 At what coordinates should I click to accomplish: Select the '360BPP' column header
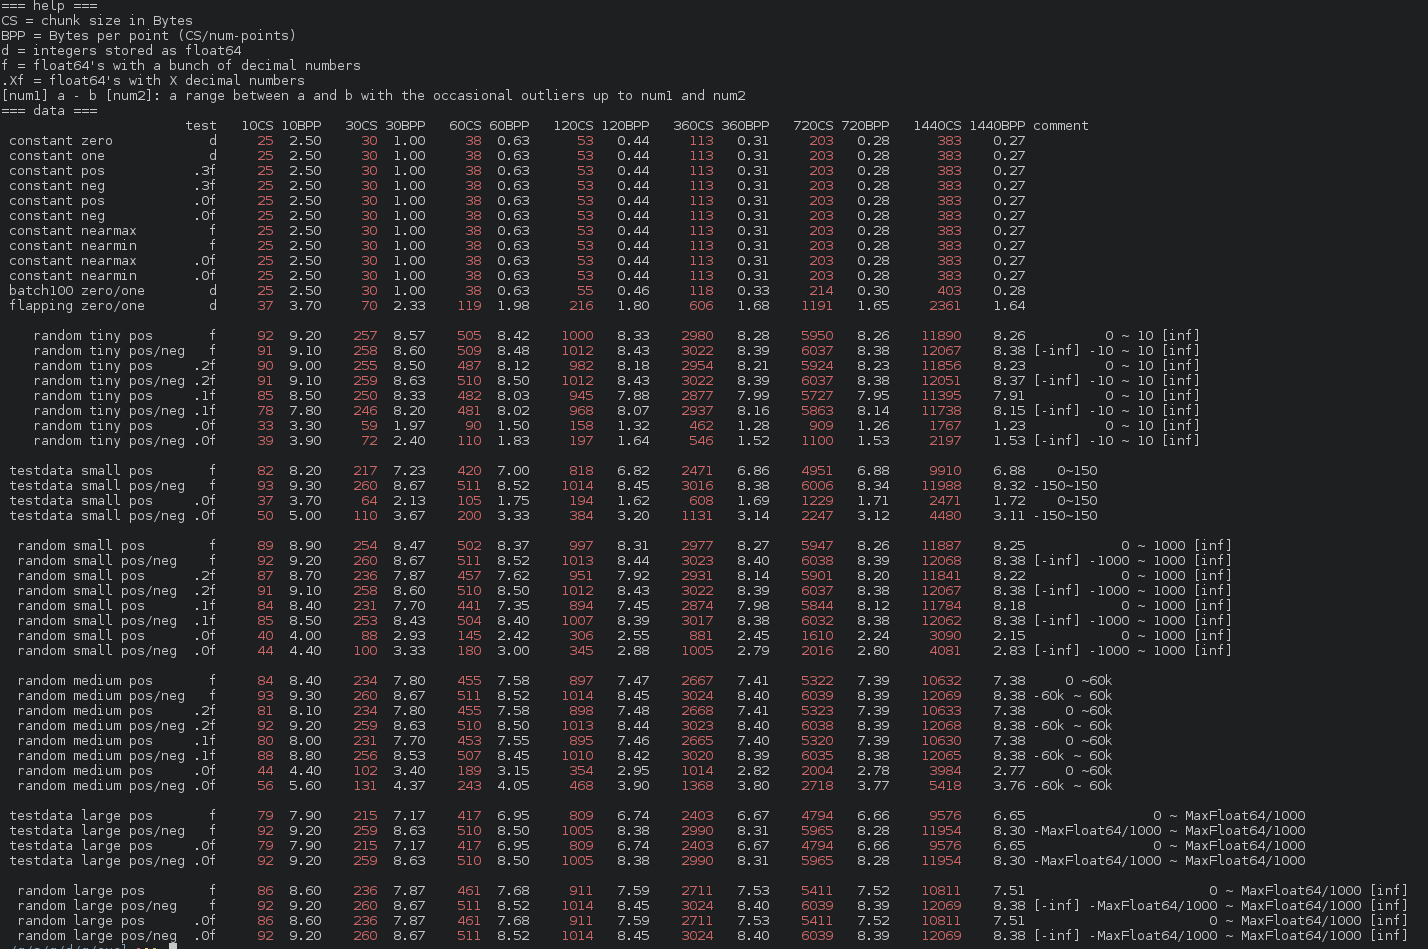(745, 125)
